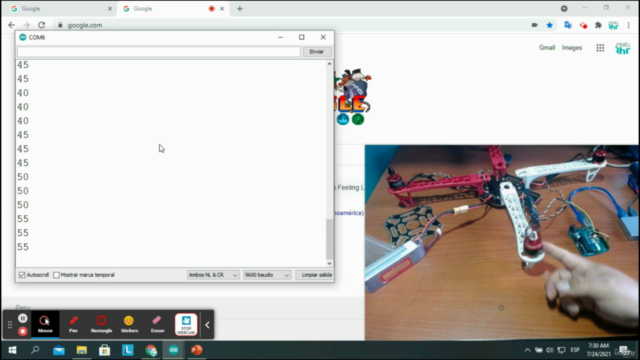Screen dimensions: 640x360
Task: Click the serial monitor scroll up arrow
Action: tap(329, 64)
